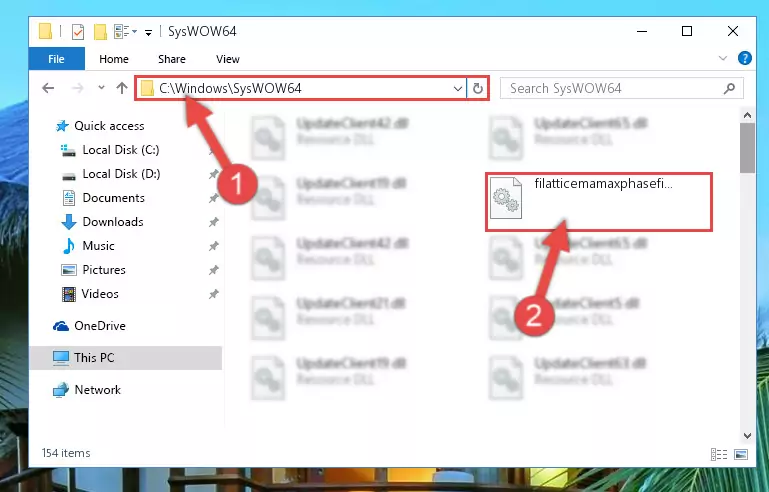Select OneDrive in navigation pane
This screenshot has width=769, height=492.
100,326
